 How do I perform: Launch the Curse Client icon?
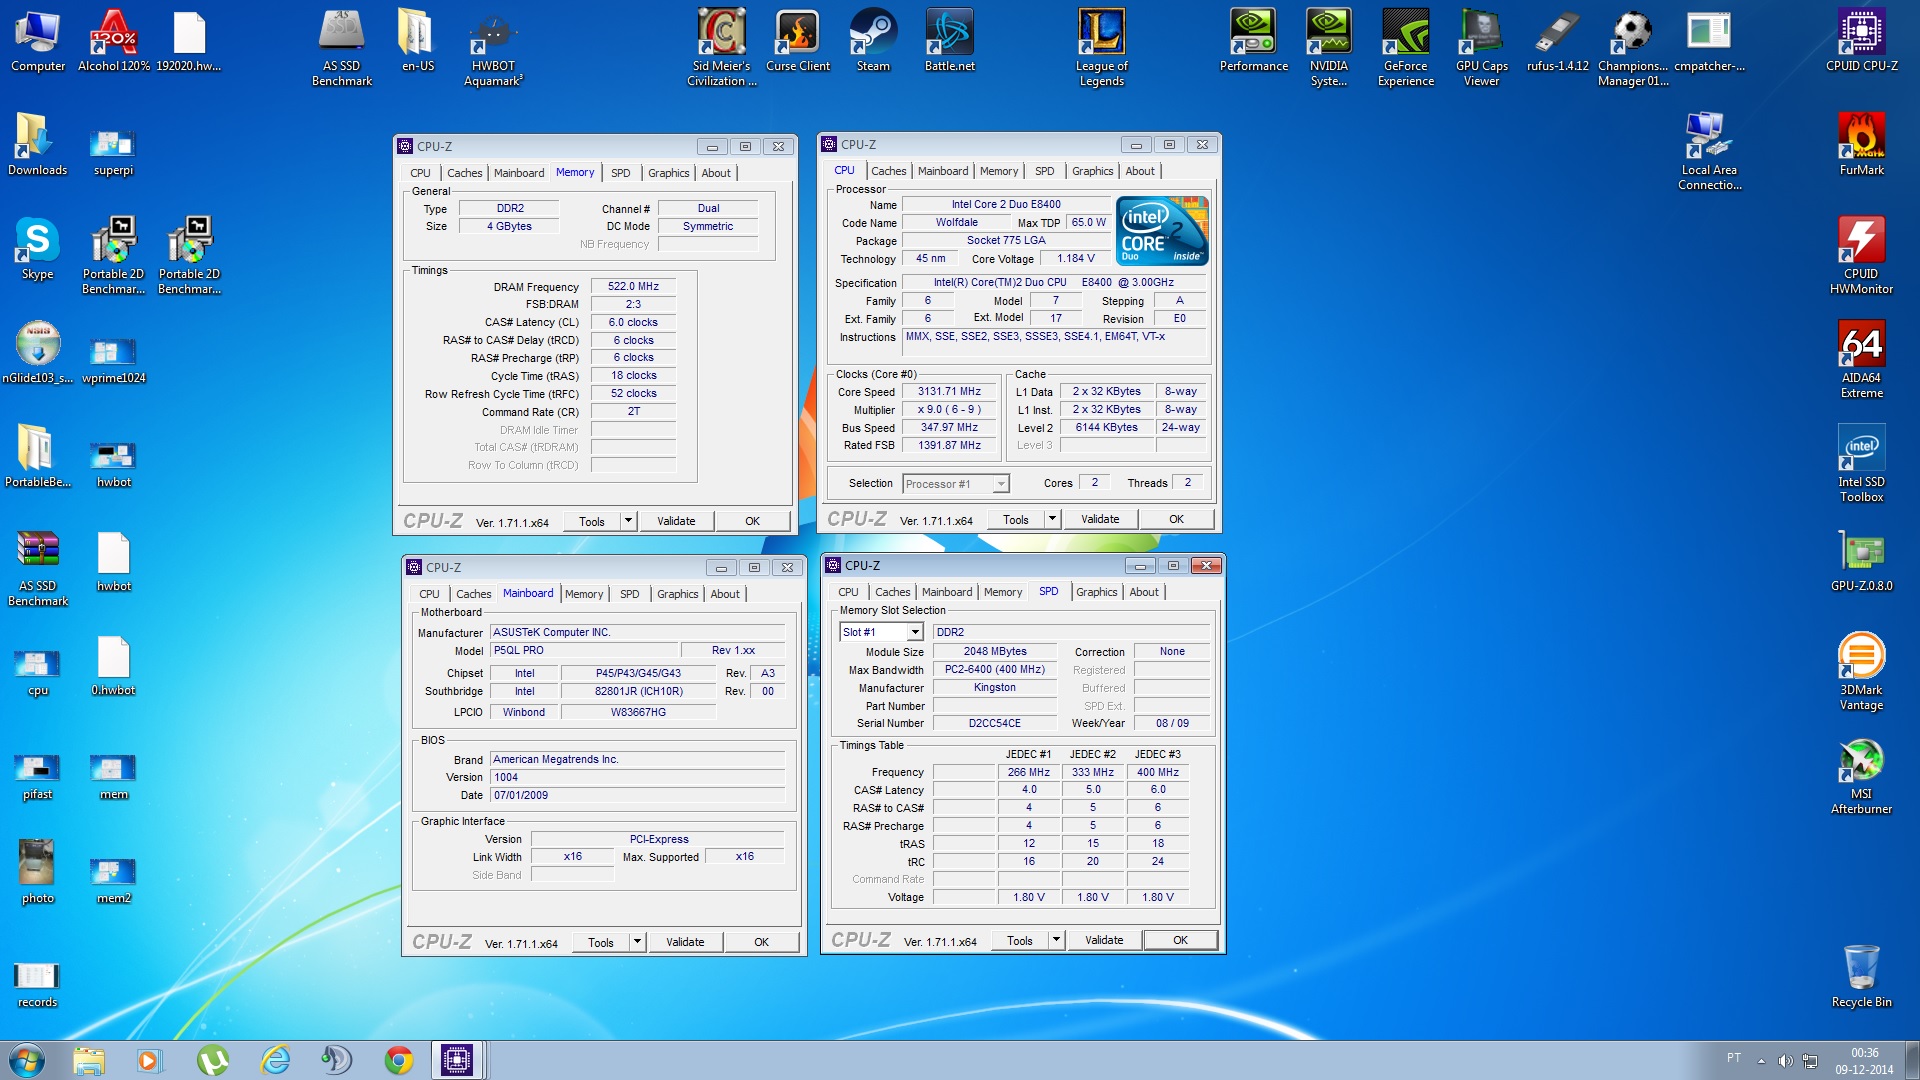tap(798, 41)
